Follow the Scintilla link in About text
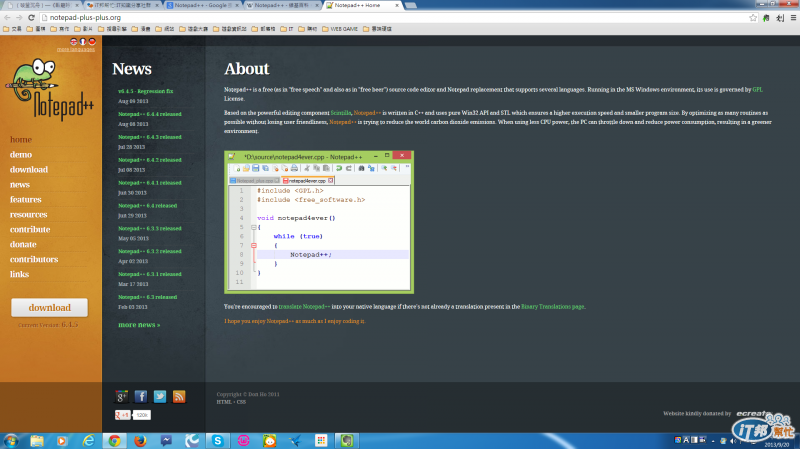The height and width of the screenshot is (449, 800). [340, 113]
